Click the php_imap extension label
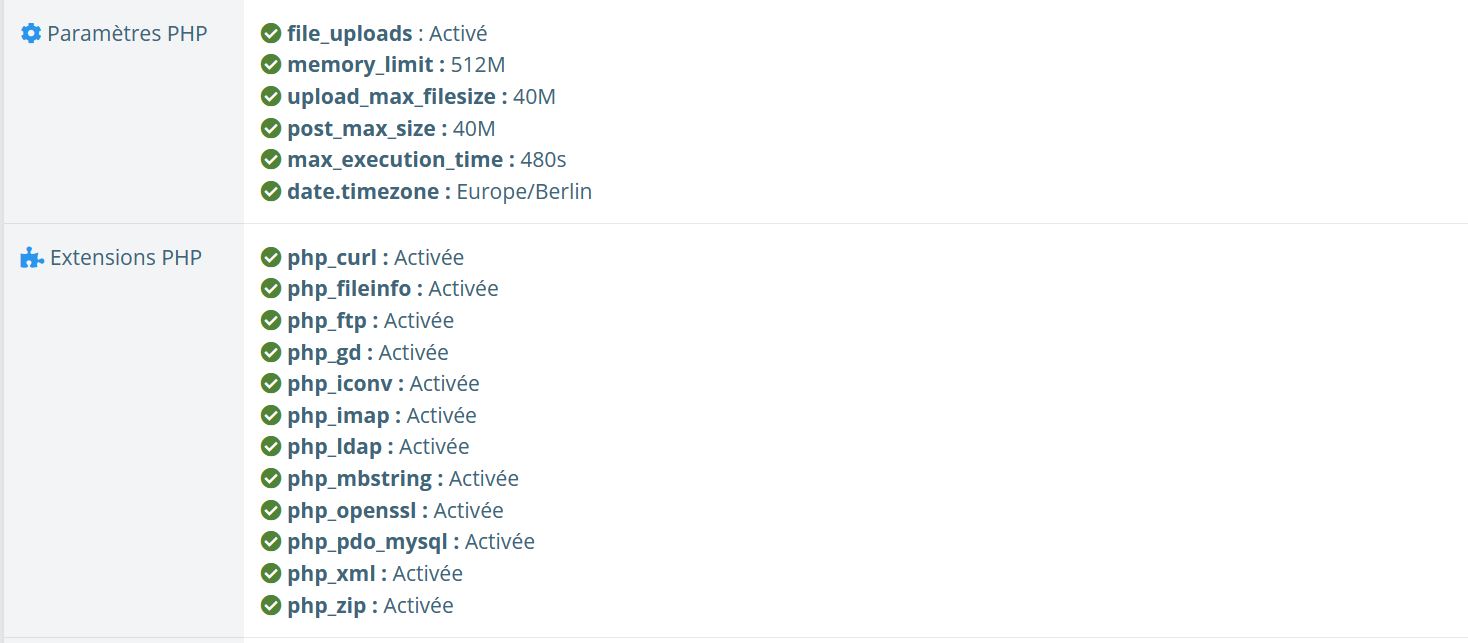Viewport: 1468px width, 643px height. [338, 416]
